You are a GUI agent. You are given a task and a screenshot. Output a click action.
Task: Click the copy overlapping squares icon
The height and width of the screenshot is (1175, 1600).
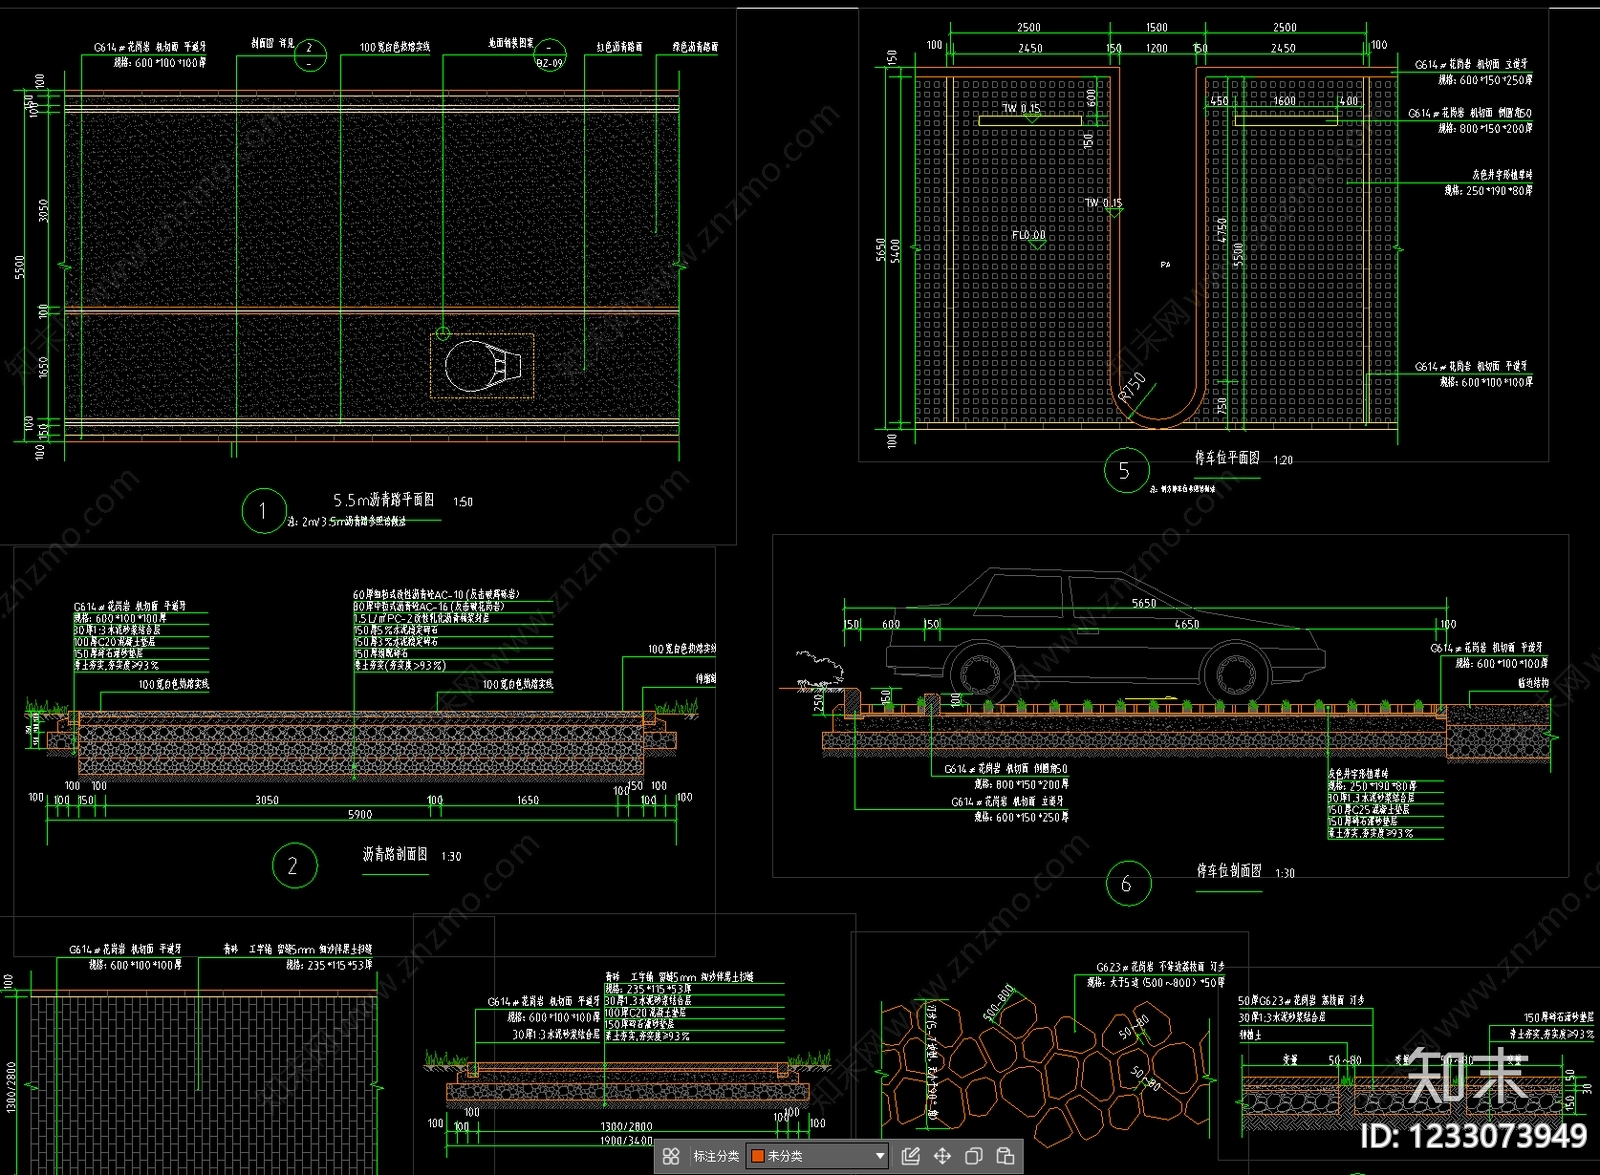coord(974,1156)
